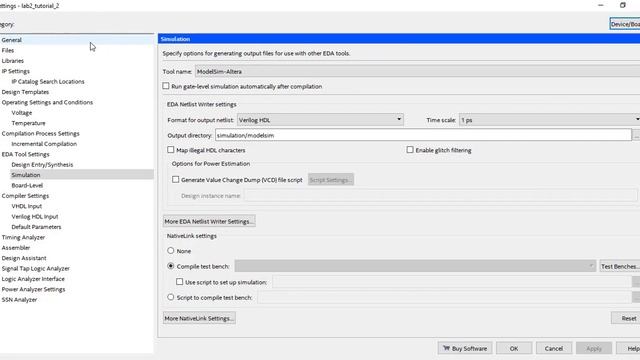
Task: Click the Script Settings button
Action: point(331,180)
